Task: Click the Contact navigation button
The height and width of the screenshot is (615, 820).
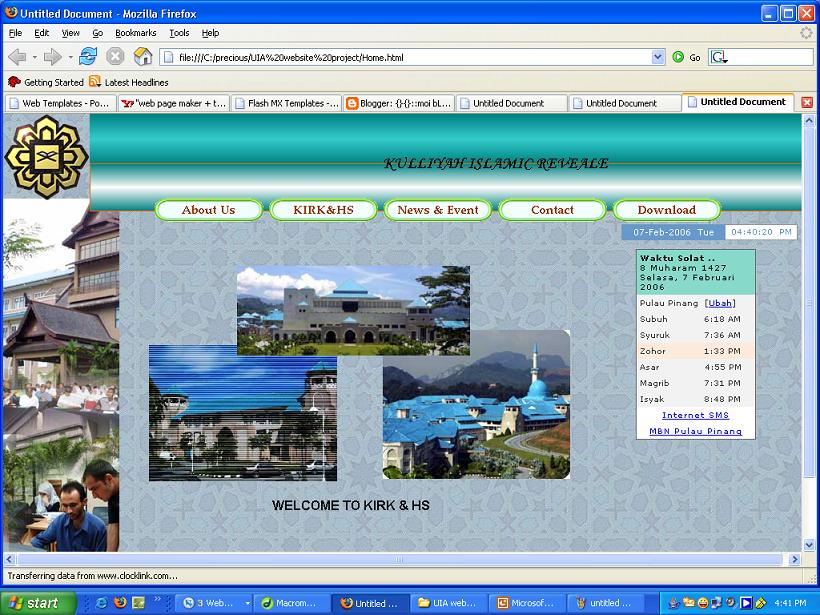Action: coord(552,210)
